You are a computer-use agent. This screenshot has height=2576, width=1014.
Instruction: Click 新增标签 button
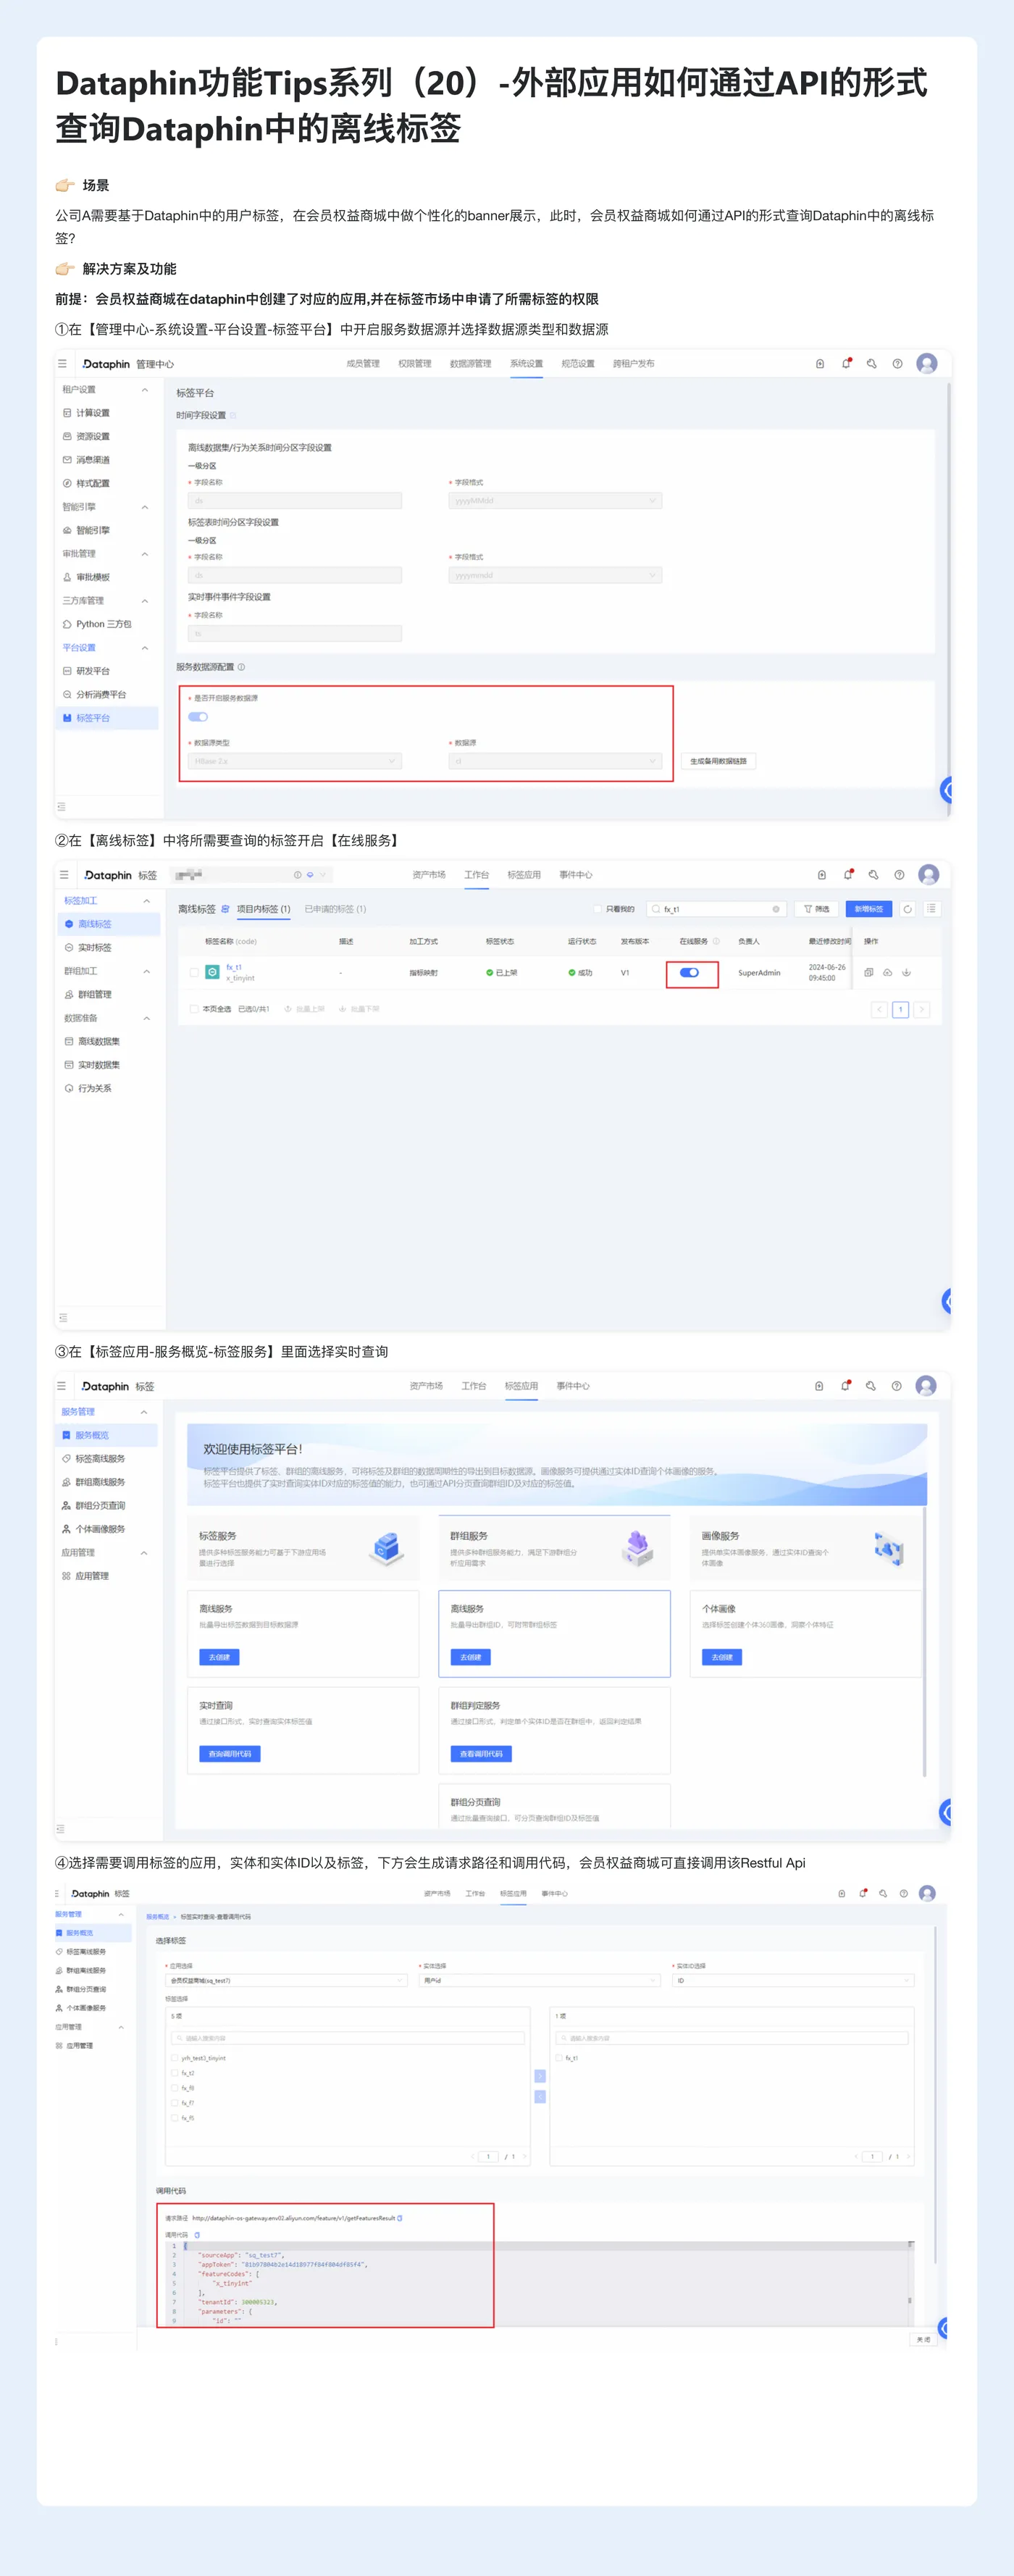point(868,909)
